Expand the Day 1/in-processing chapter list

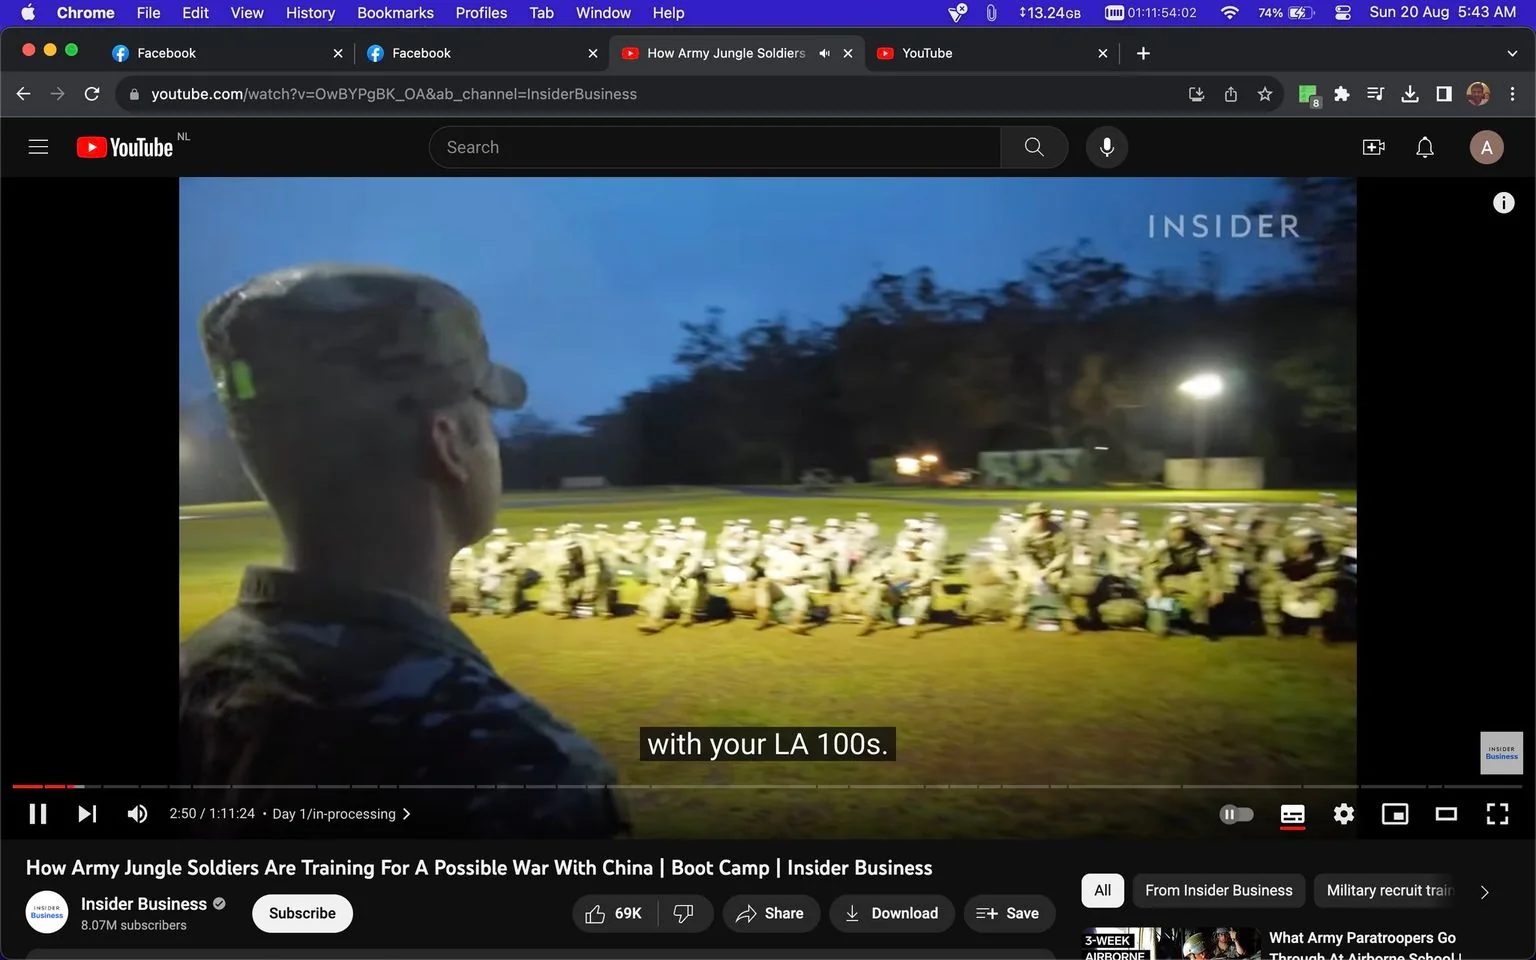[x=341, y=814]
